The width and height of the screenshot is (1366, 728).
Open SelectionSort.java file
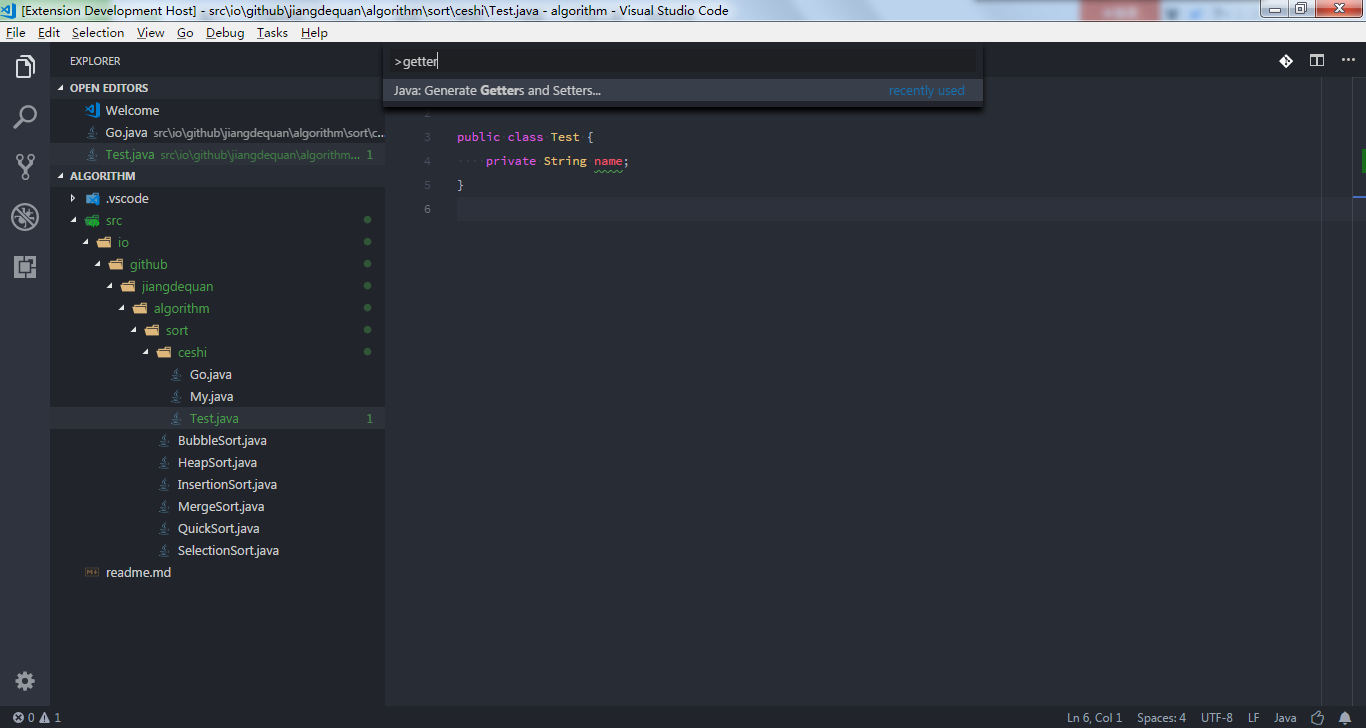[x=217, y=550]
